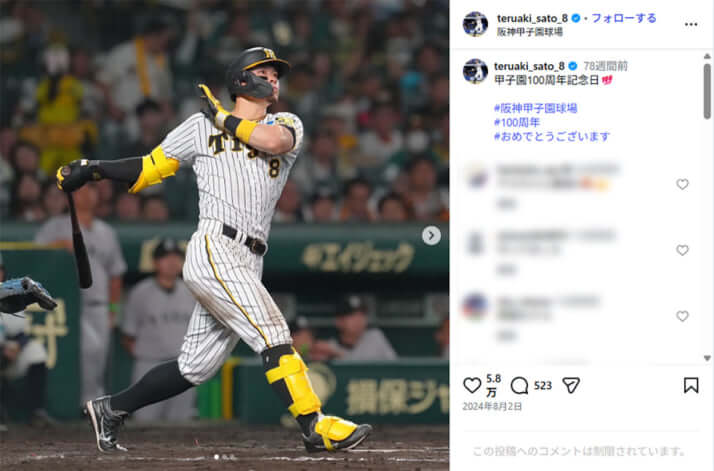Share post with paper plane icon

tap(571, 385)
